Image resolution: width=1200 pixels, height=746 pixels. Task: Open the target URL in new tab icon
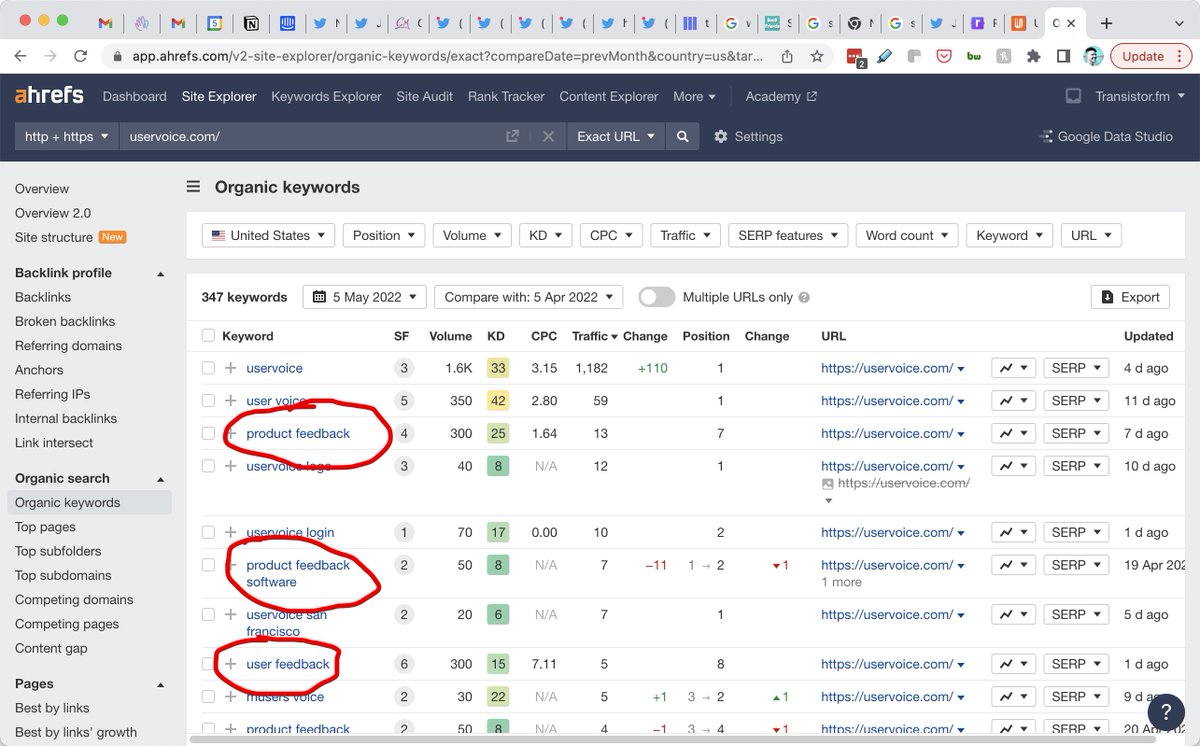tap(512, 136)
